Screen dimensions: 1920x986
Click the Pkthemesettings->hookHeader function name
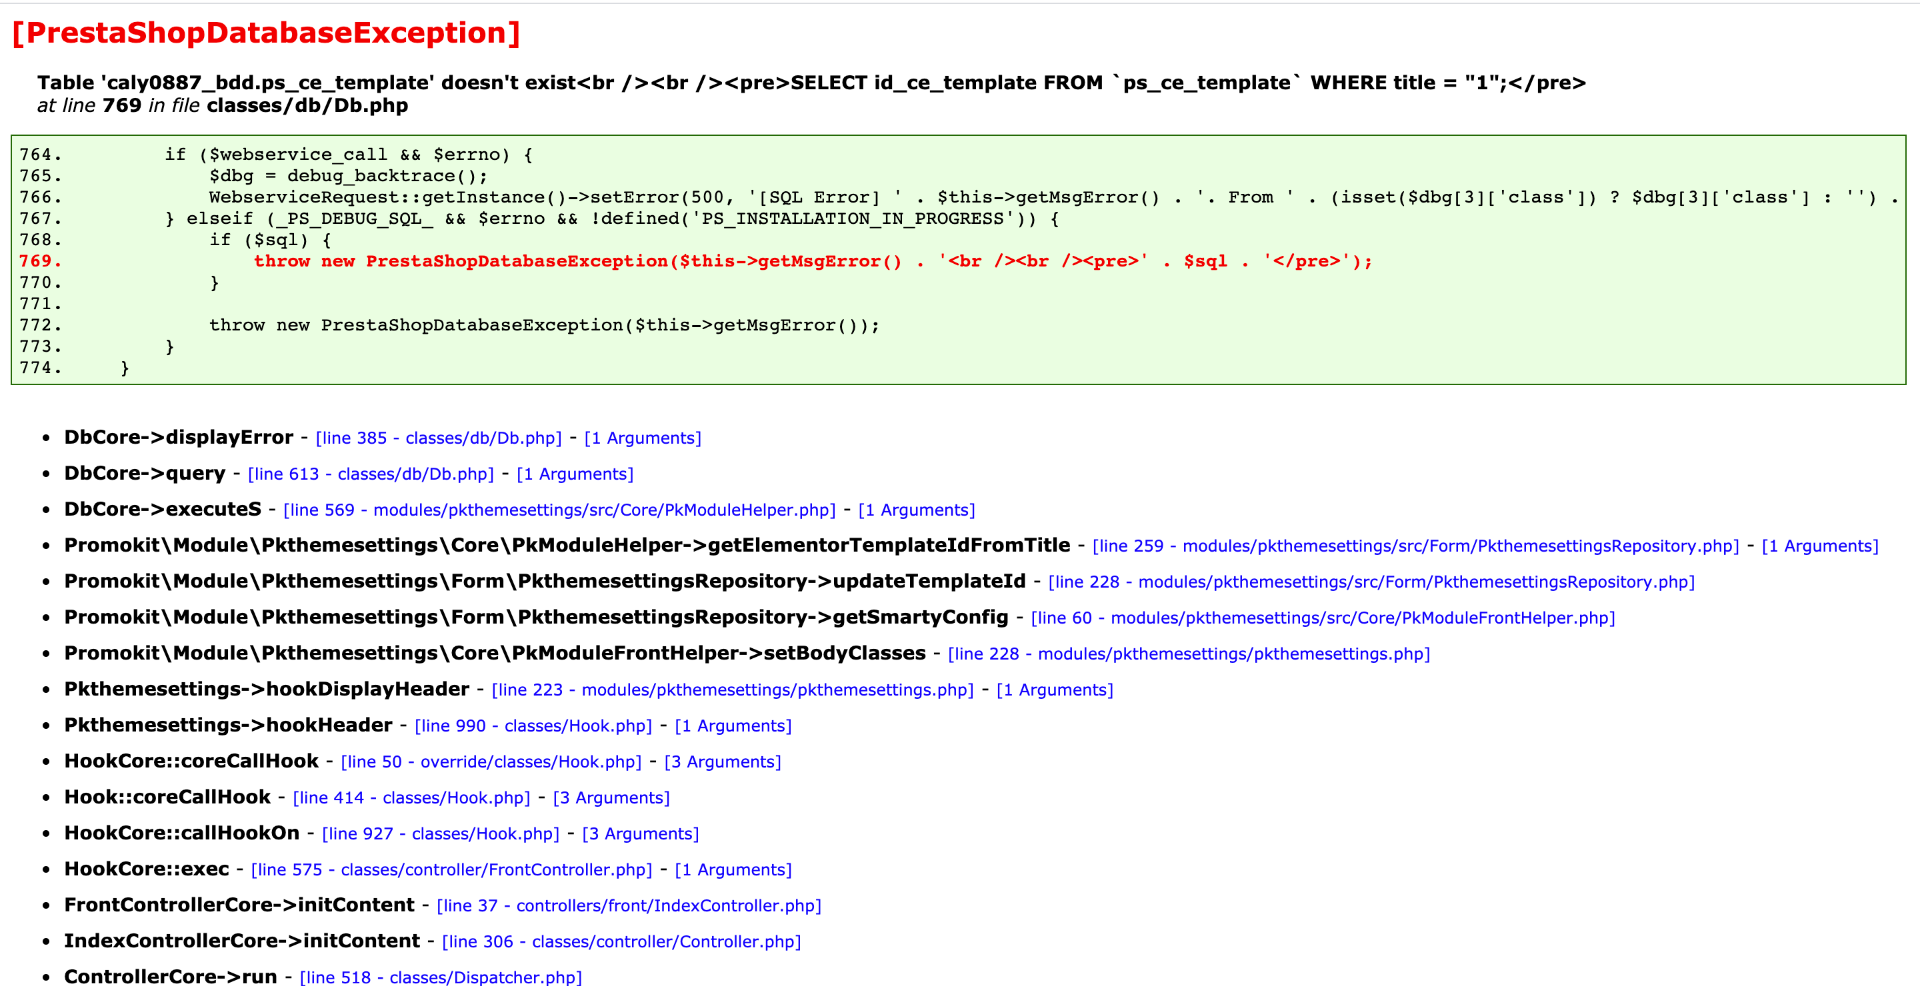(228, 725)
